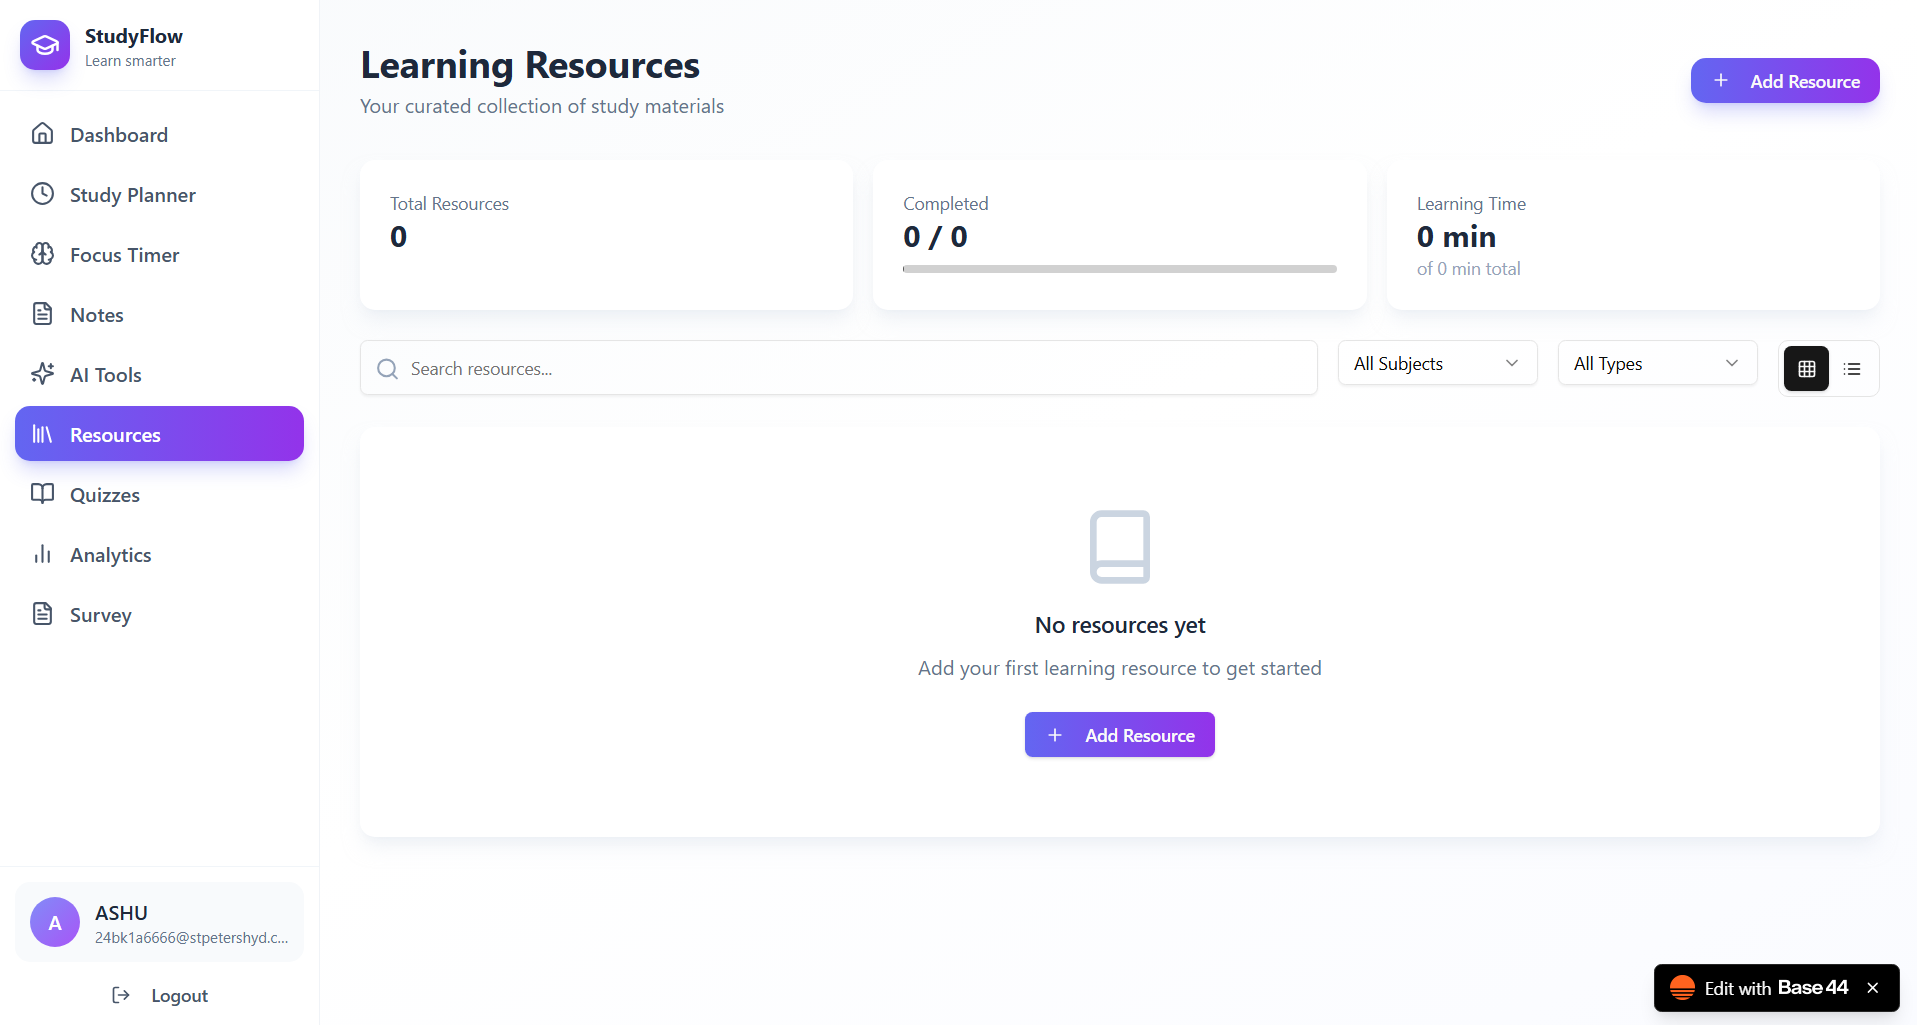Open the All Types dropdown
The width and height of the screenshot is (1917, 1025).
[x=1657, y=363]
